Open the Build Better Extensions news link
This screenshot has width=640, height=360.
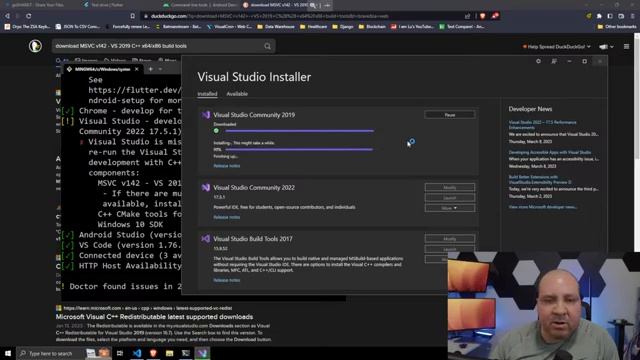540,180
